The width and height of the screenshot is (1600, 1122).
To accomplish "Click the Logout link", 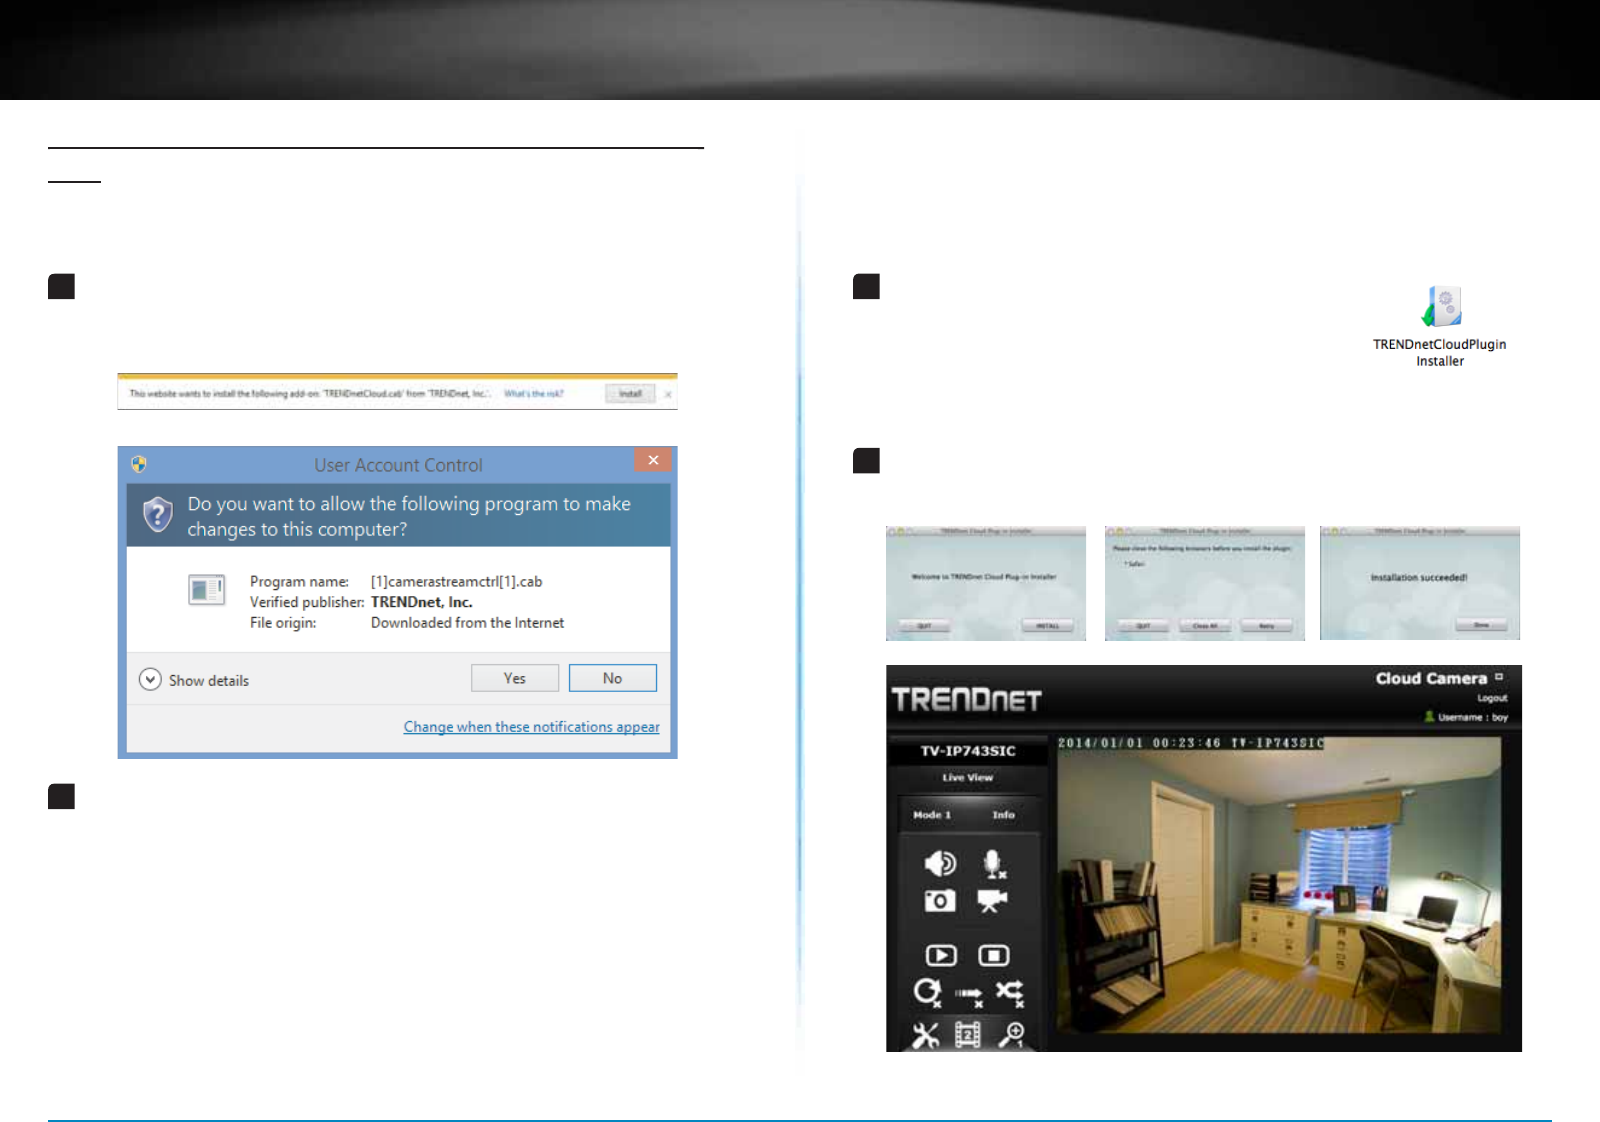I will 1492,698.
